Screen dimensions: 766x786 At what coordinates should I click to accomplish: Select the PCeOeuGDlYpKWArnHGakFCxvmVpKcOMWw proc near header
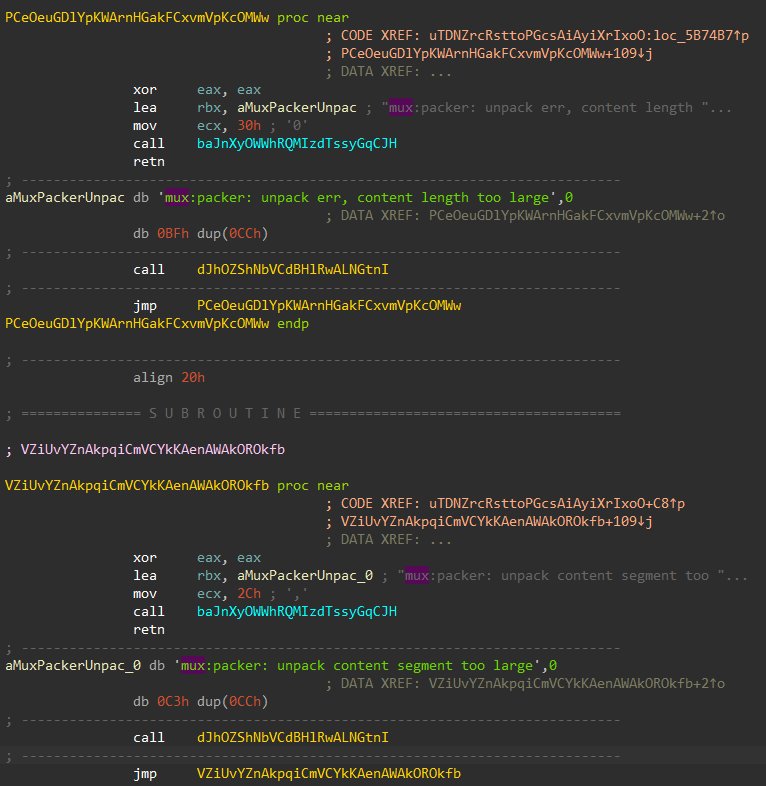pyautogui.click(x=177, y=18)
